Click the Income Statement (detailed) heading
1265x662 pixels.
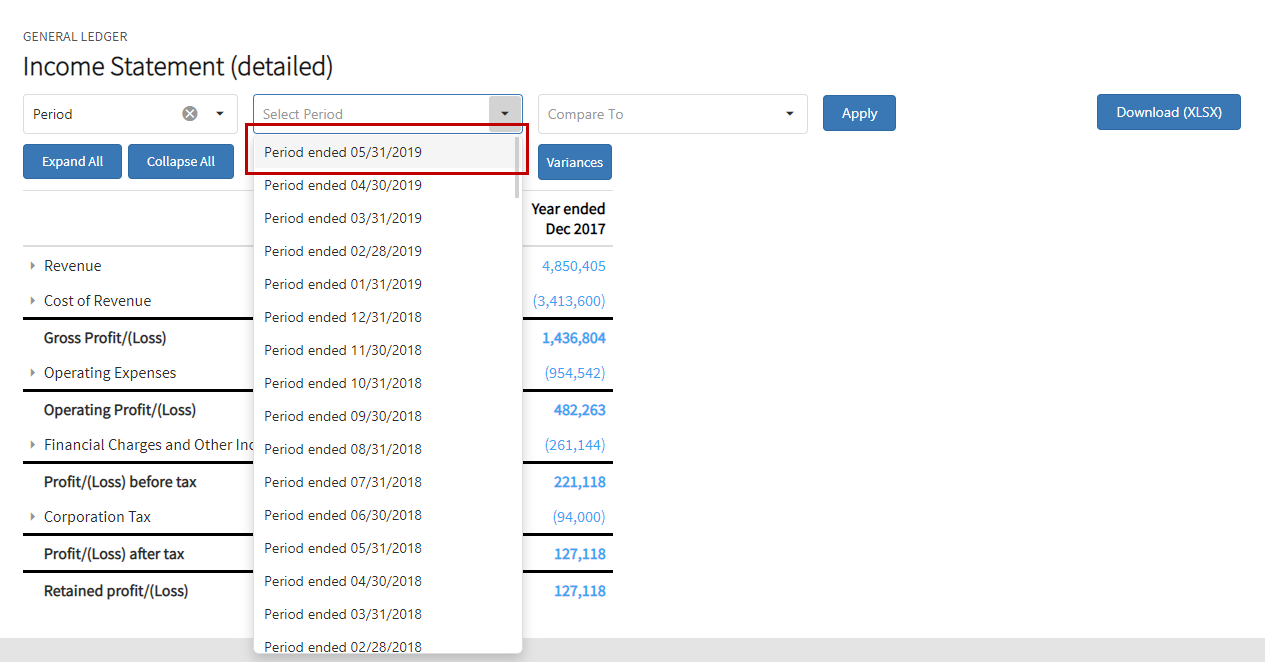point(178,67)
